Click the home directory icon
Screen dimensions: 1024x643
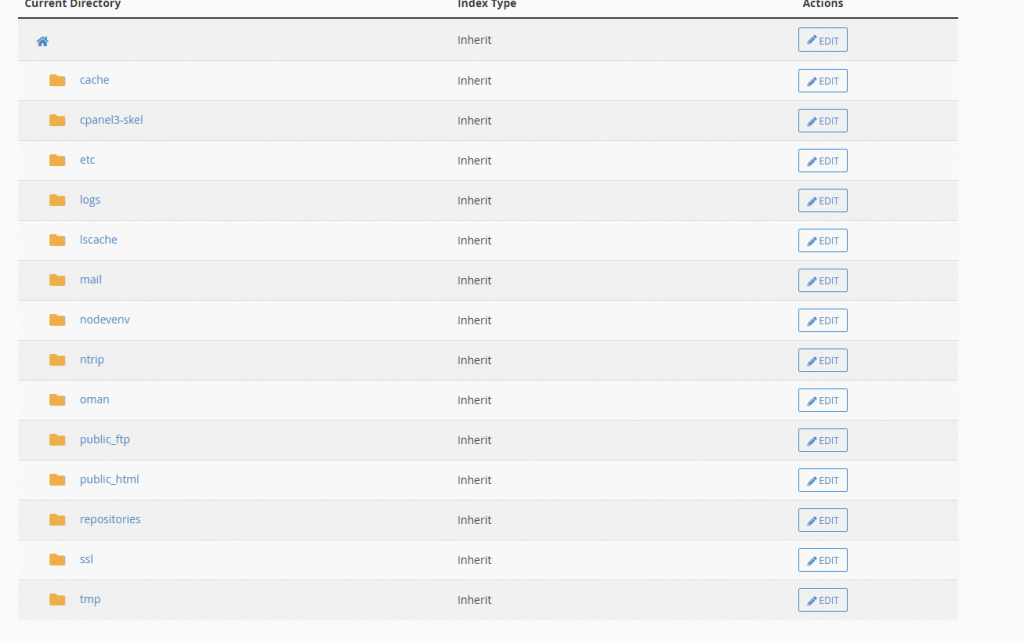click(42, 41)
